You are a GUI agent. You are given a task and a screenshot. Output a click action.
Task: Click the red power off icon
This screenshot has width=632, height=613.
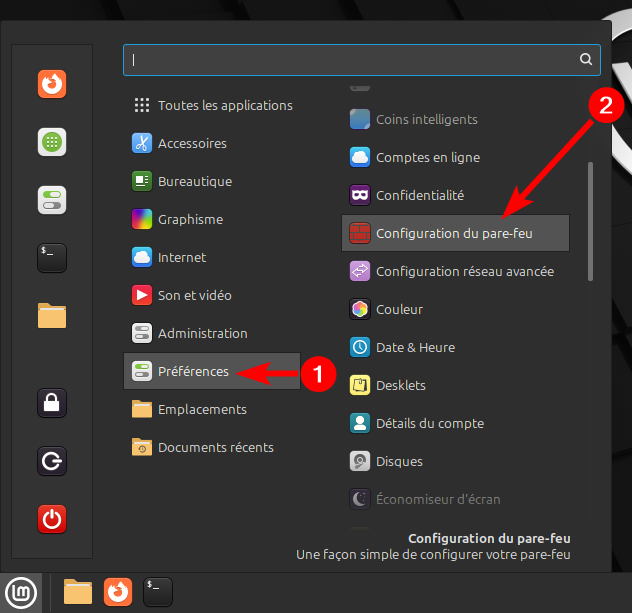52,519
